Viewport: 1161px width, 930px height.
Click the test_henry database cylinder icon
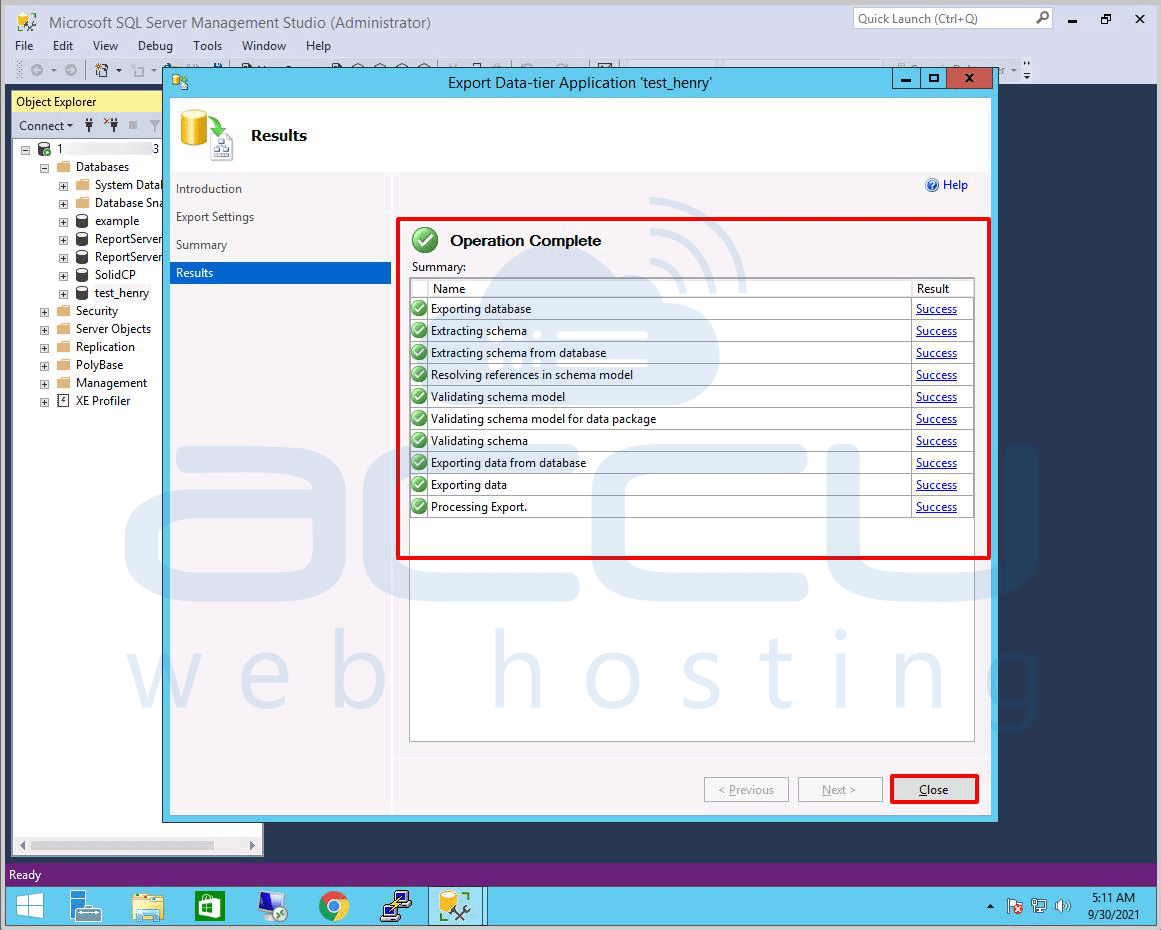pyautogui.click(x=82, y=292)
